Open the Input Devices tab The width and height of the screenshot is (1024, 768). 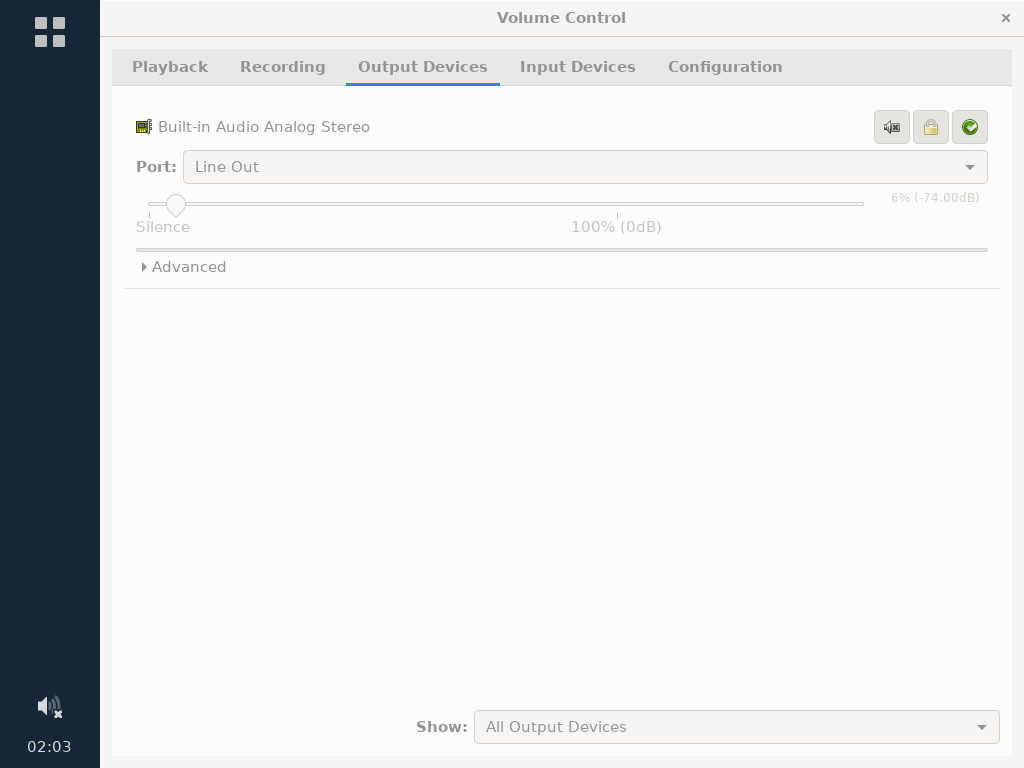coord(577,67)
